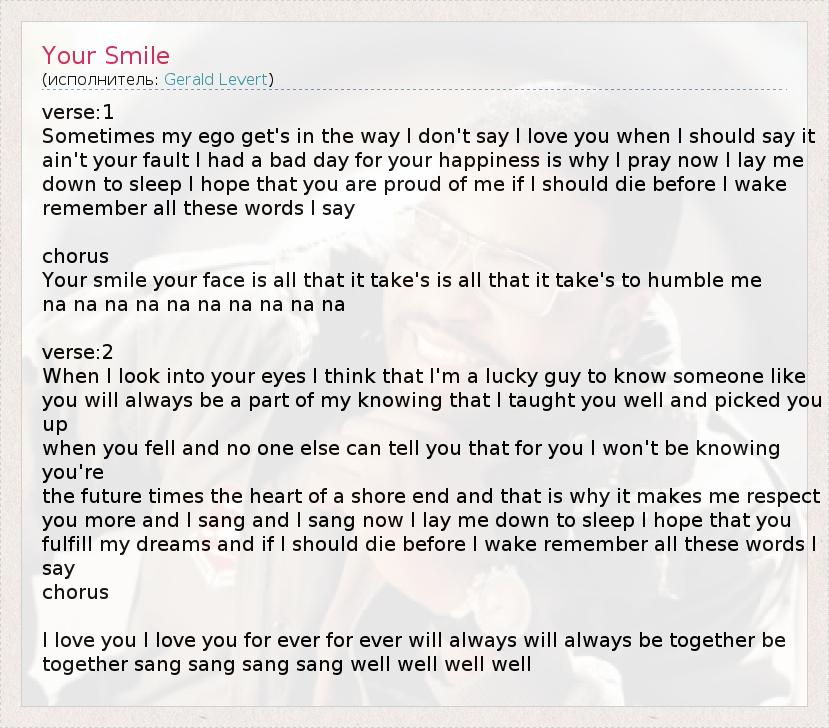Click the line starting "fulfill my dreams"

(x=429, y=544)
